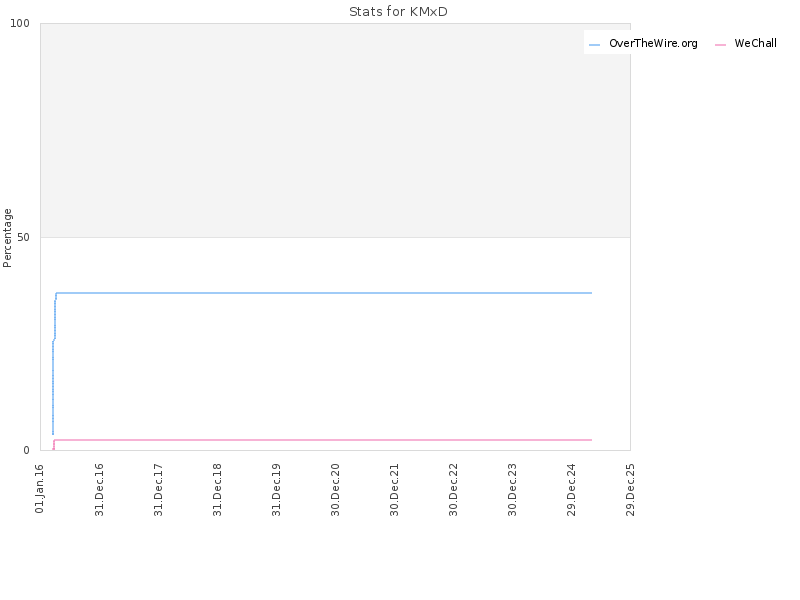Click the blue OverTheWire.org data line
The image size is (800, 600).
pos(323,293)
